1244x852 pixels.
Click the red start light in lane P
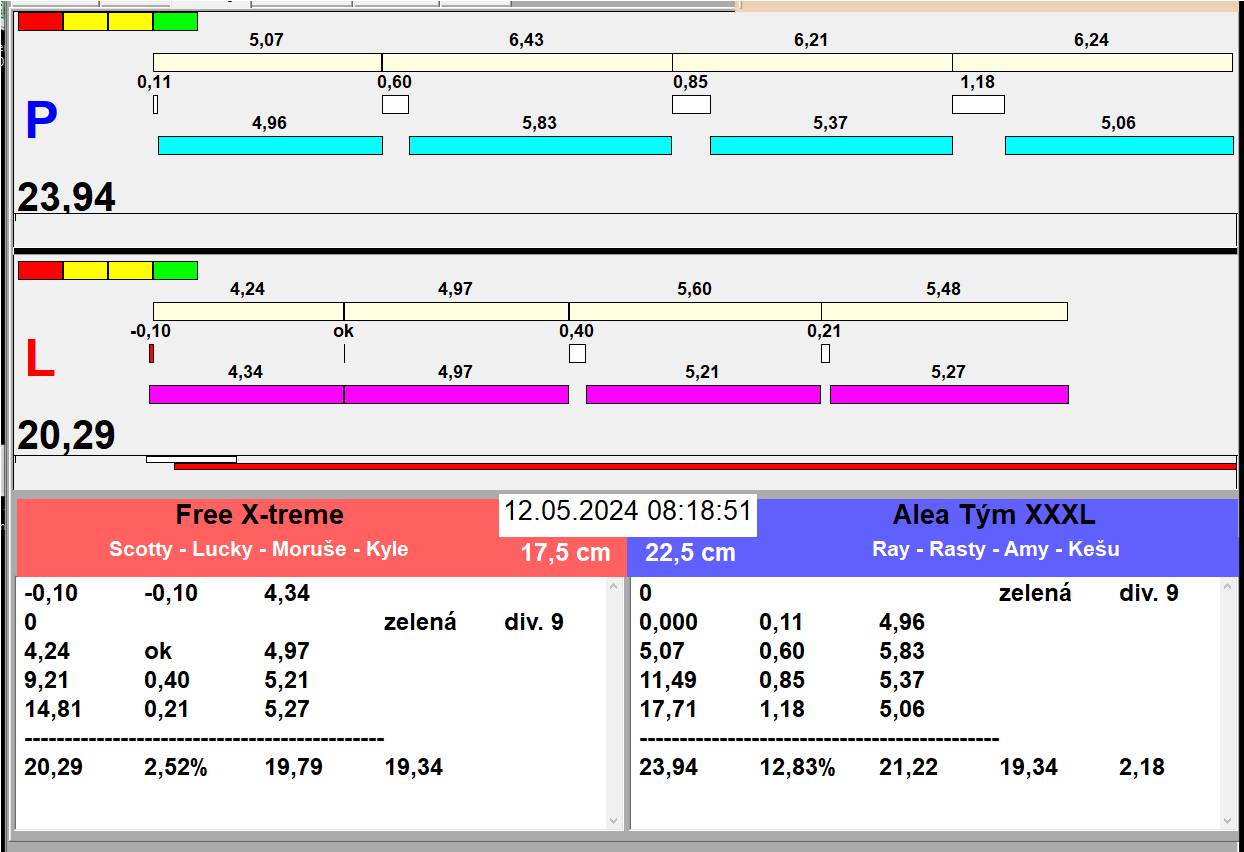40,21
